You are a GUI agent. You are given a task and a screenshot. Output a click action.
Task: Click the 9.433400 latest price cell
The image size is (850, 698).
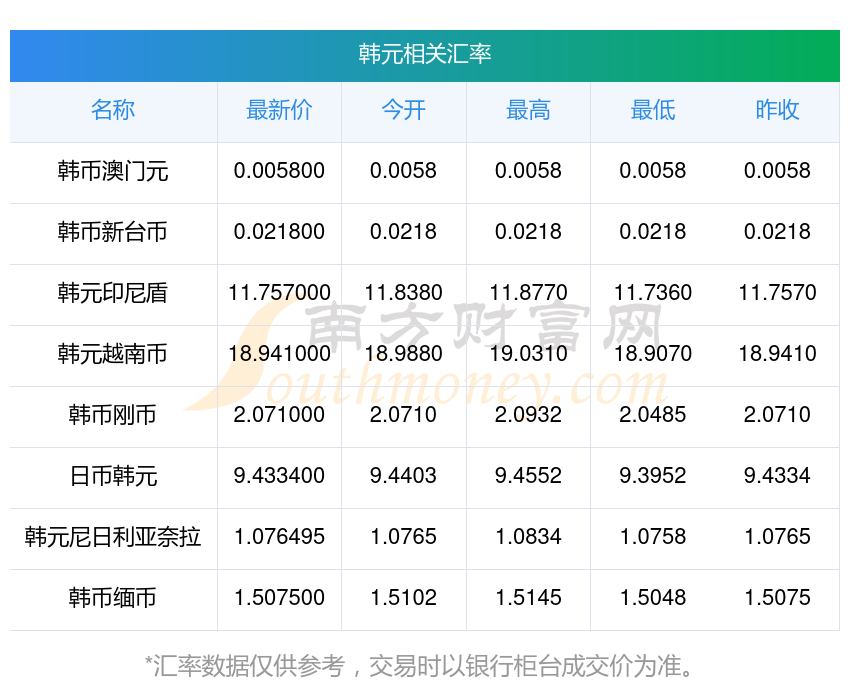279,476
